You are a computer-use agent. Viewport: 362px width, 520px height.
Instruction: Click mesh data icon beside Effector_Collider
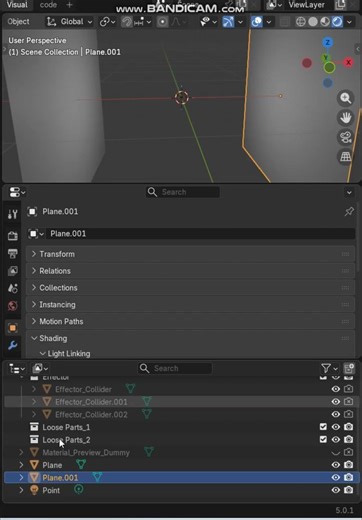point(130,389)
